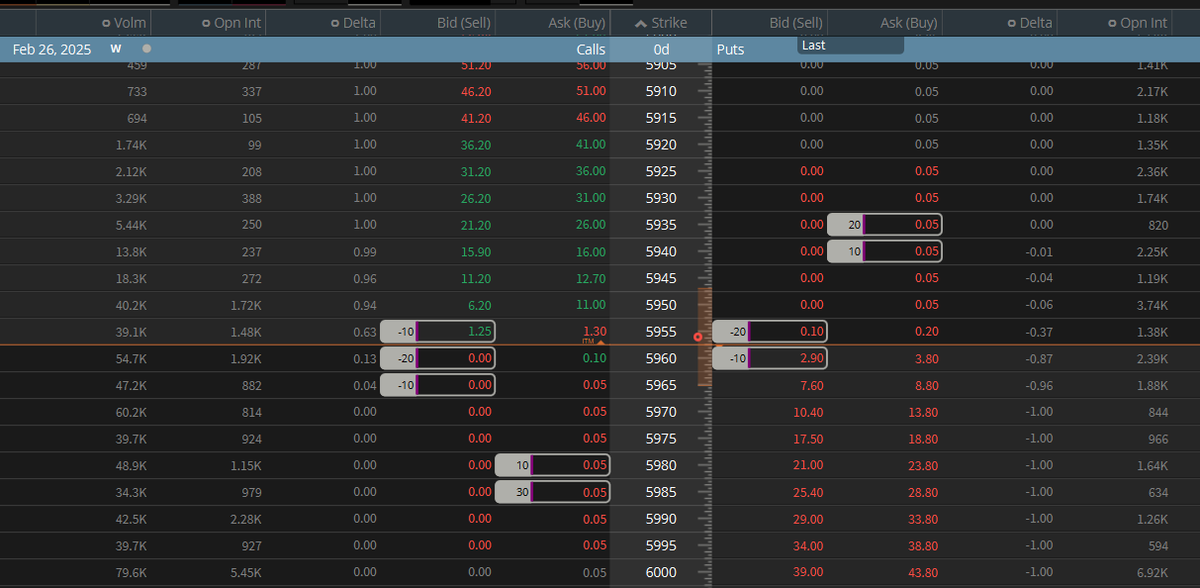Click the W weekly tag beside the date
Image resolution: width=1200 pixels, height=588 pixels.
116,48
